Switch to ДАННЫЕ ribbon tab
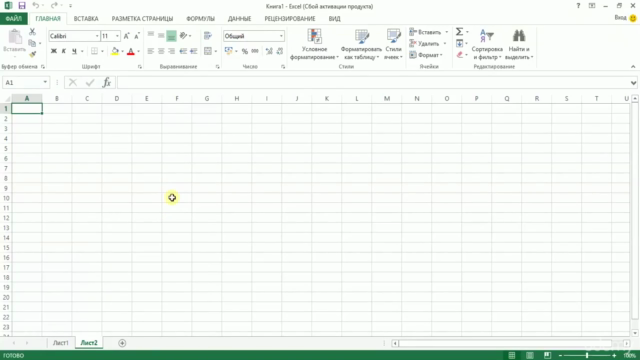 point(240,18)
